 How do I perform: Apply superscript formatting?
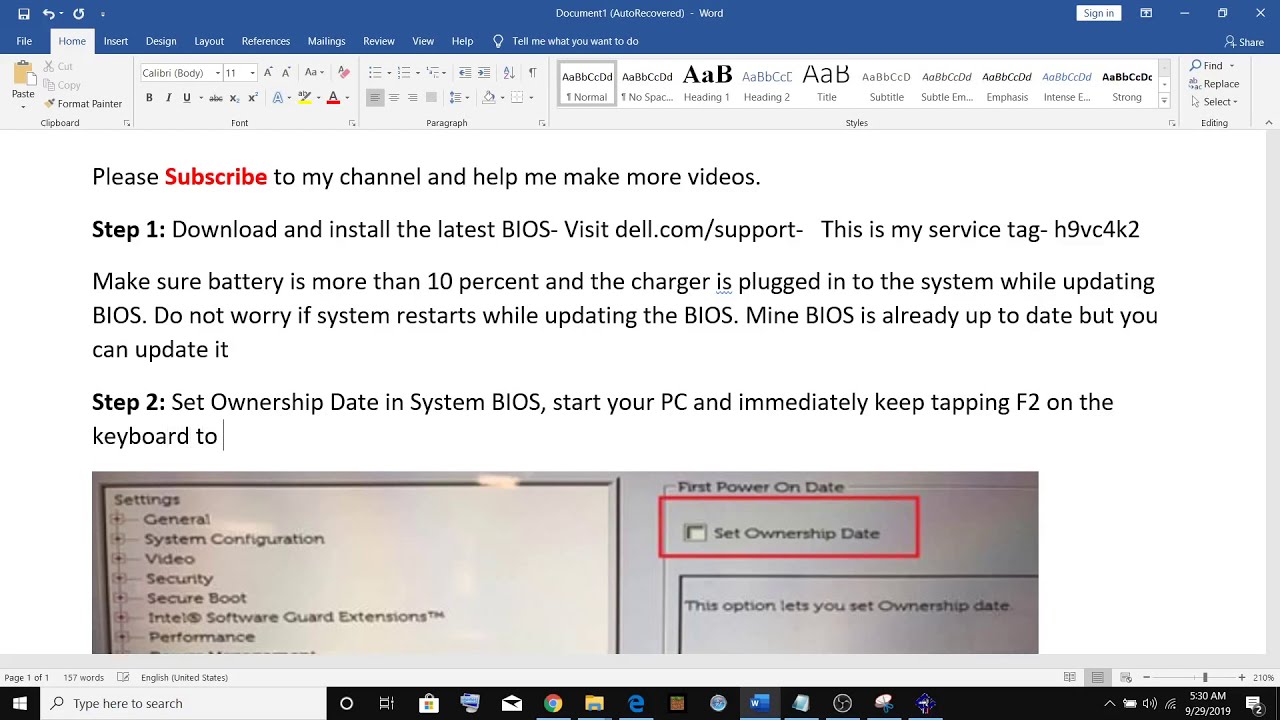tap(252, 98)
